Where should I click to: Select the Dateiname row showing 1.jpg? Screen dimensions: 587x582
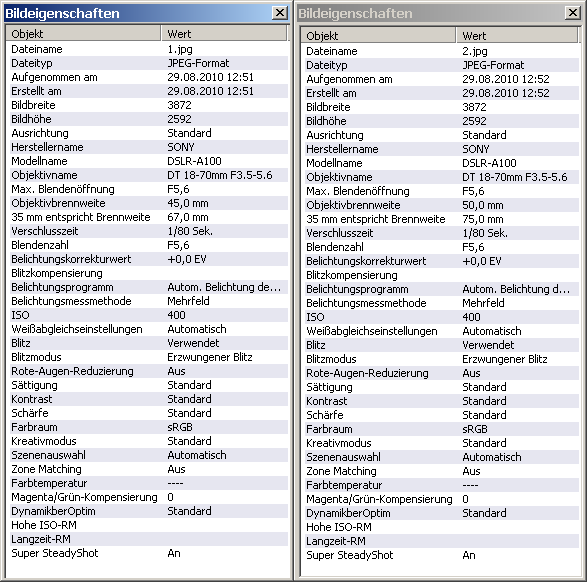[149, 49]
